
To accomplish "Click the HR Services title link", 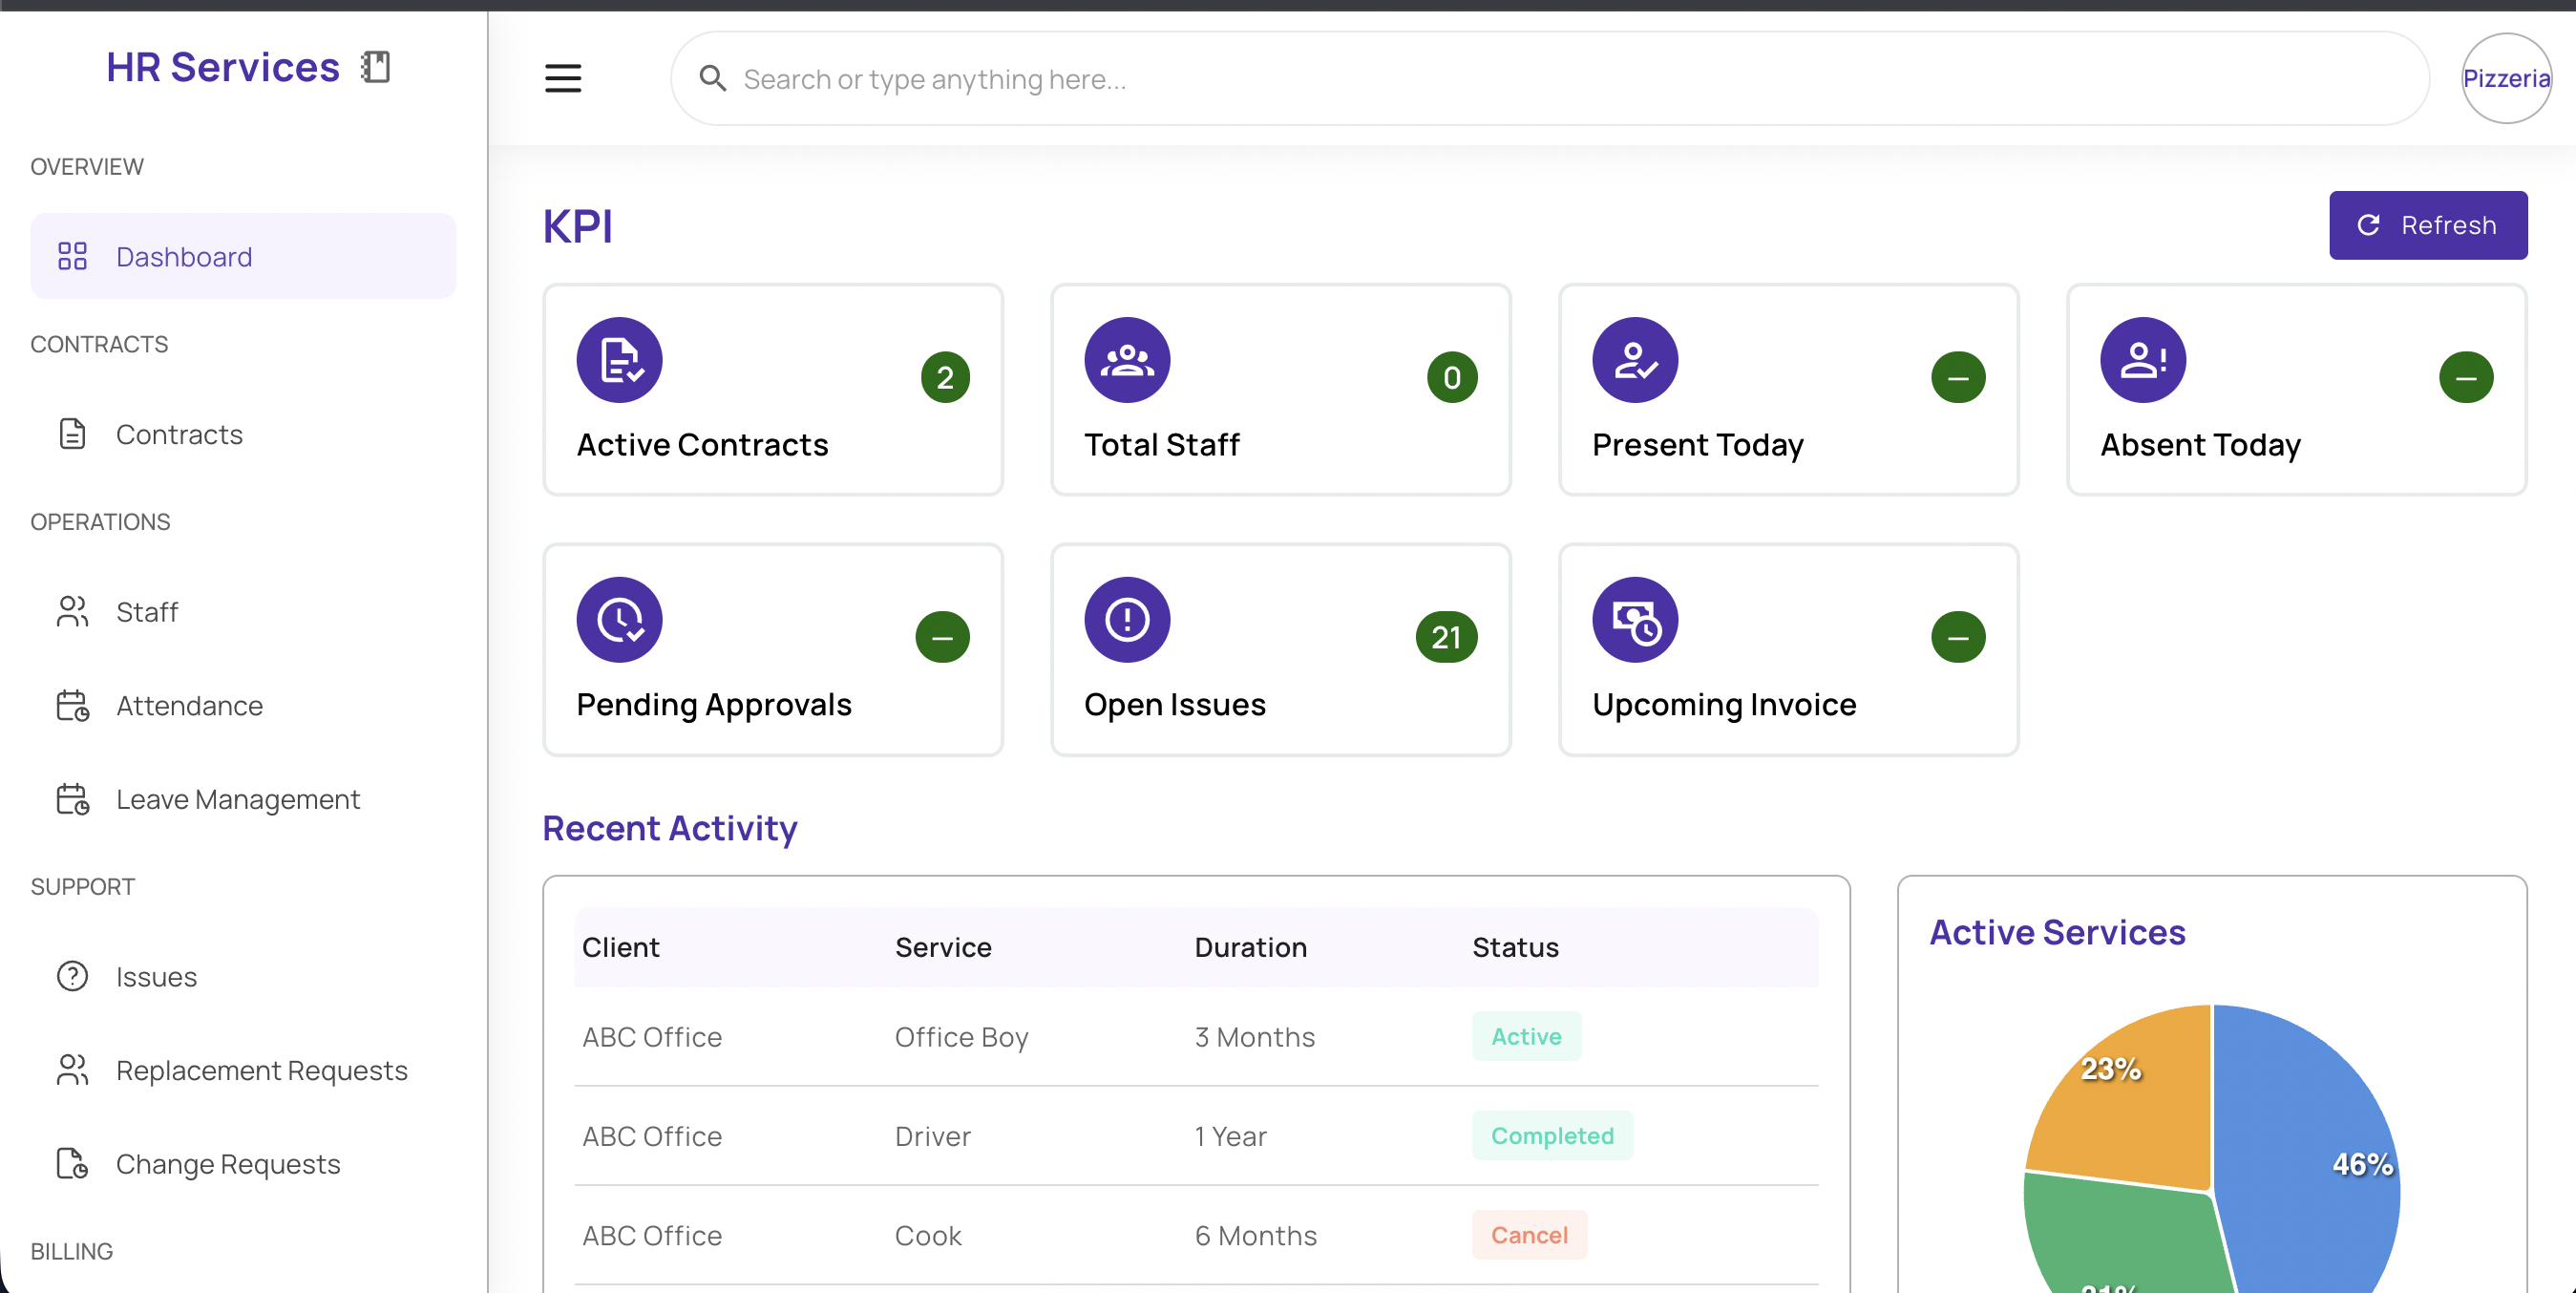I will click(222, 67).
